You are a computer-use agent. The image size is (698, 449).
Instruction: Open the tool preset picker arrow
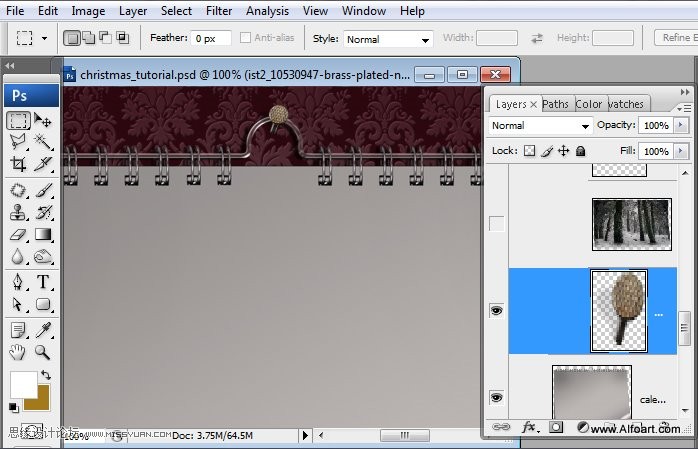[44, 38]
